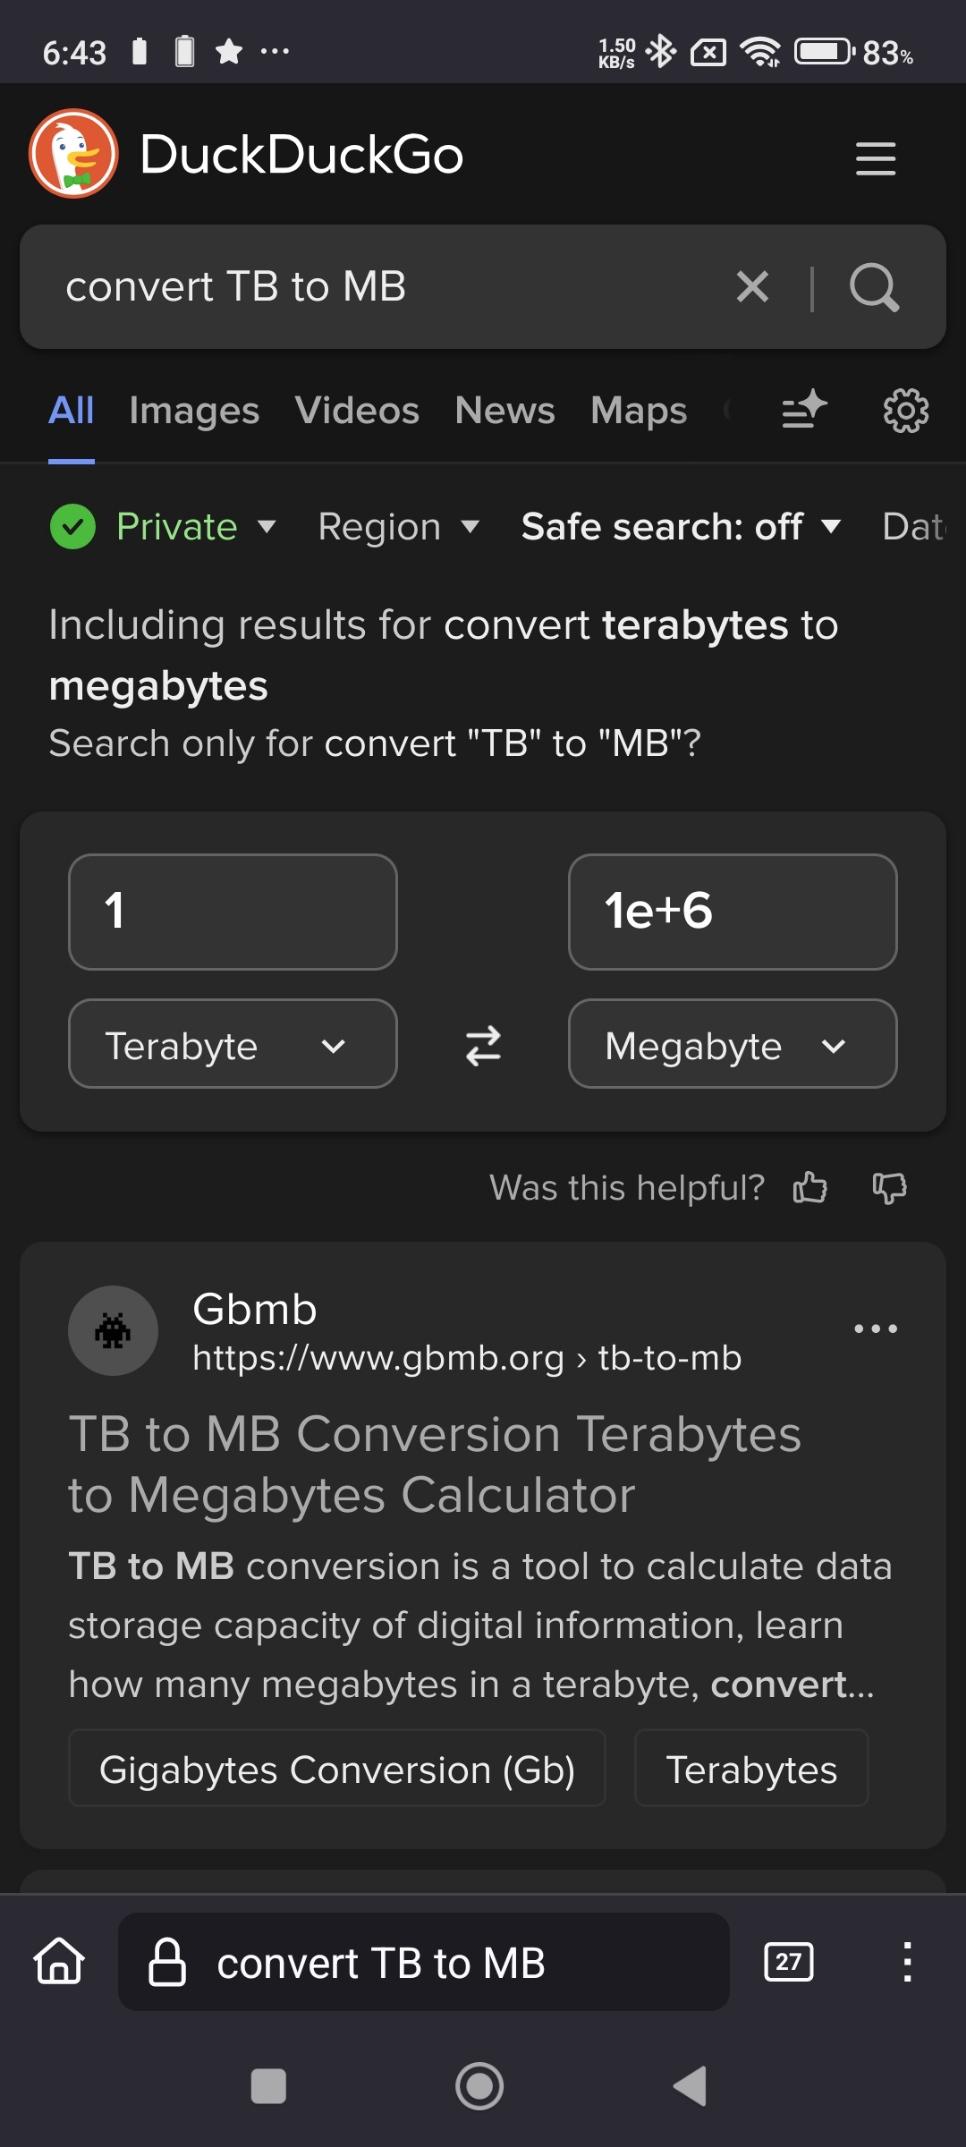This screenshot has height=2147, width=966.
Task: Switch to the News tab
Action: [x=504, y=411]
